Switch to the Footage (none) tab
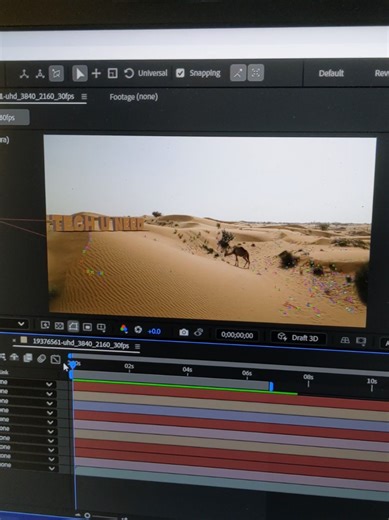 (x=134, y=97)
